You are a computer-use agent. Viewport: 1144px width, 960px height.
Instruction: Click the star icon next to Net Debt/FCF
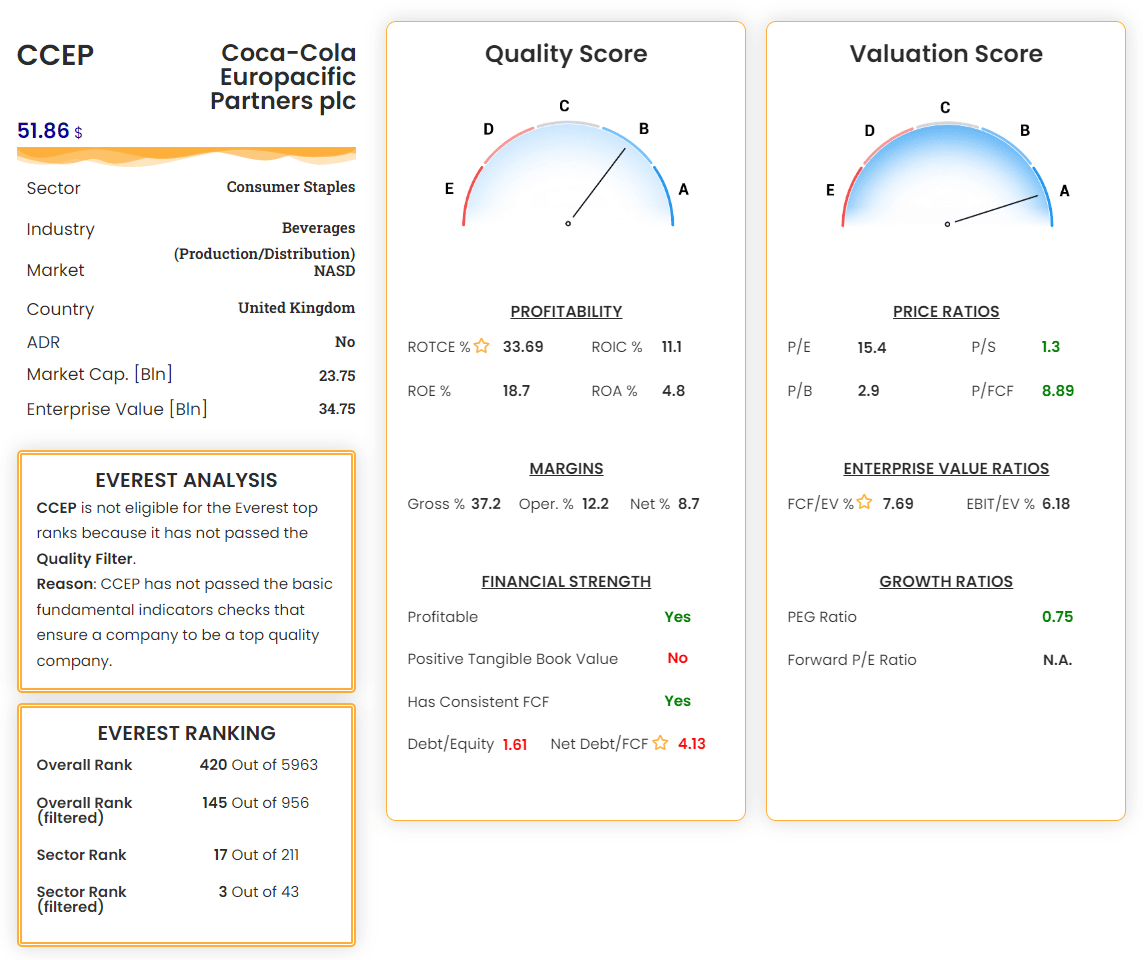click(x=660, y=743)
